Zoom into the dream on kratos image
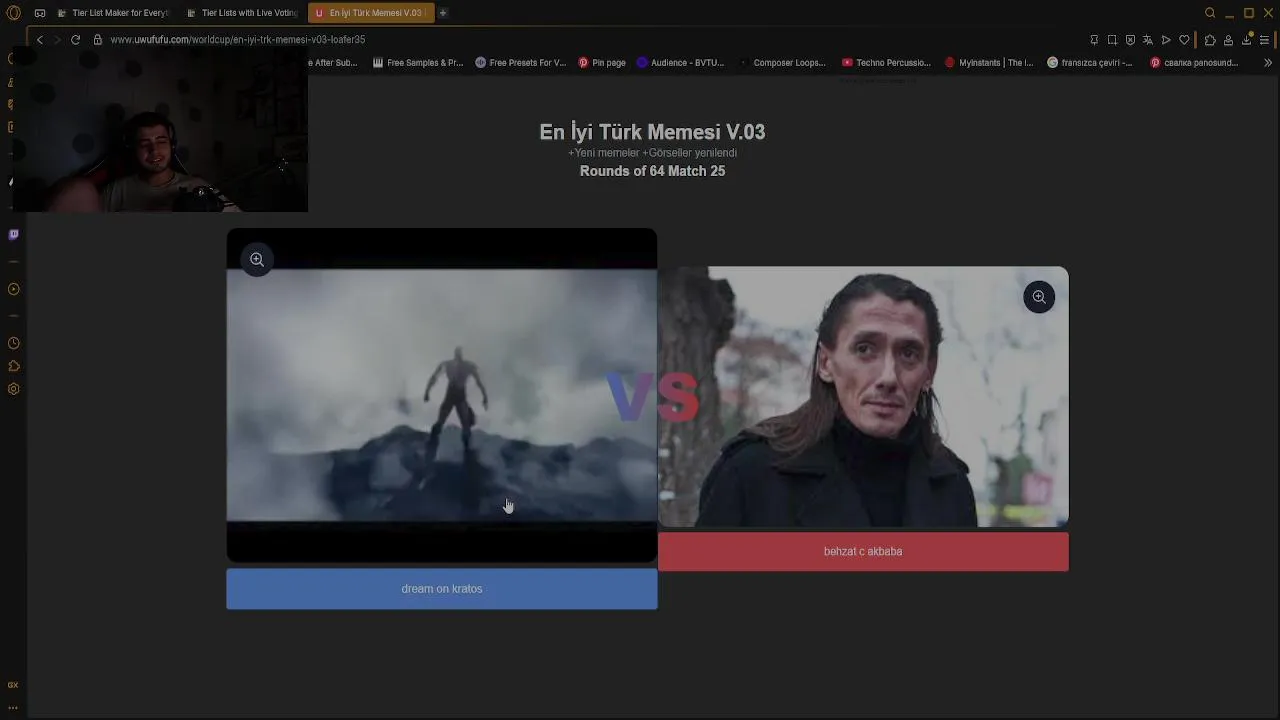Viewport: 1280px width, 720px height. (257, 260)
